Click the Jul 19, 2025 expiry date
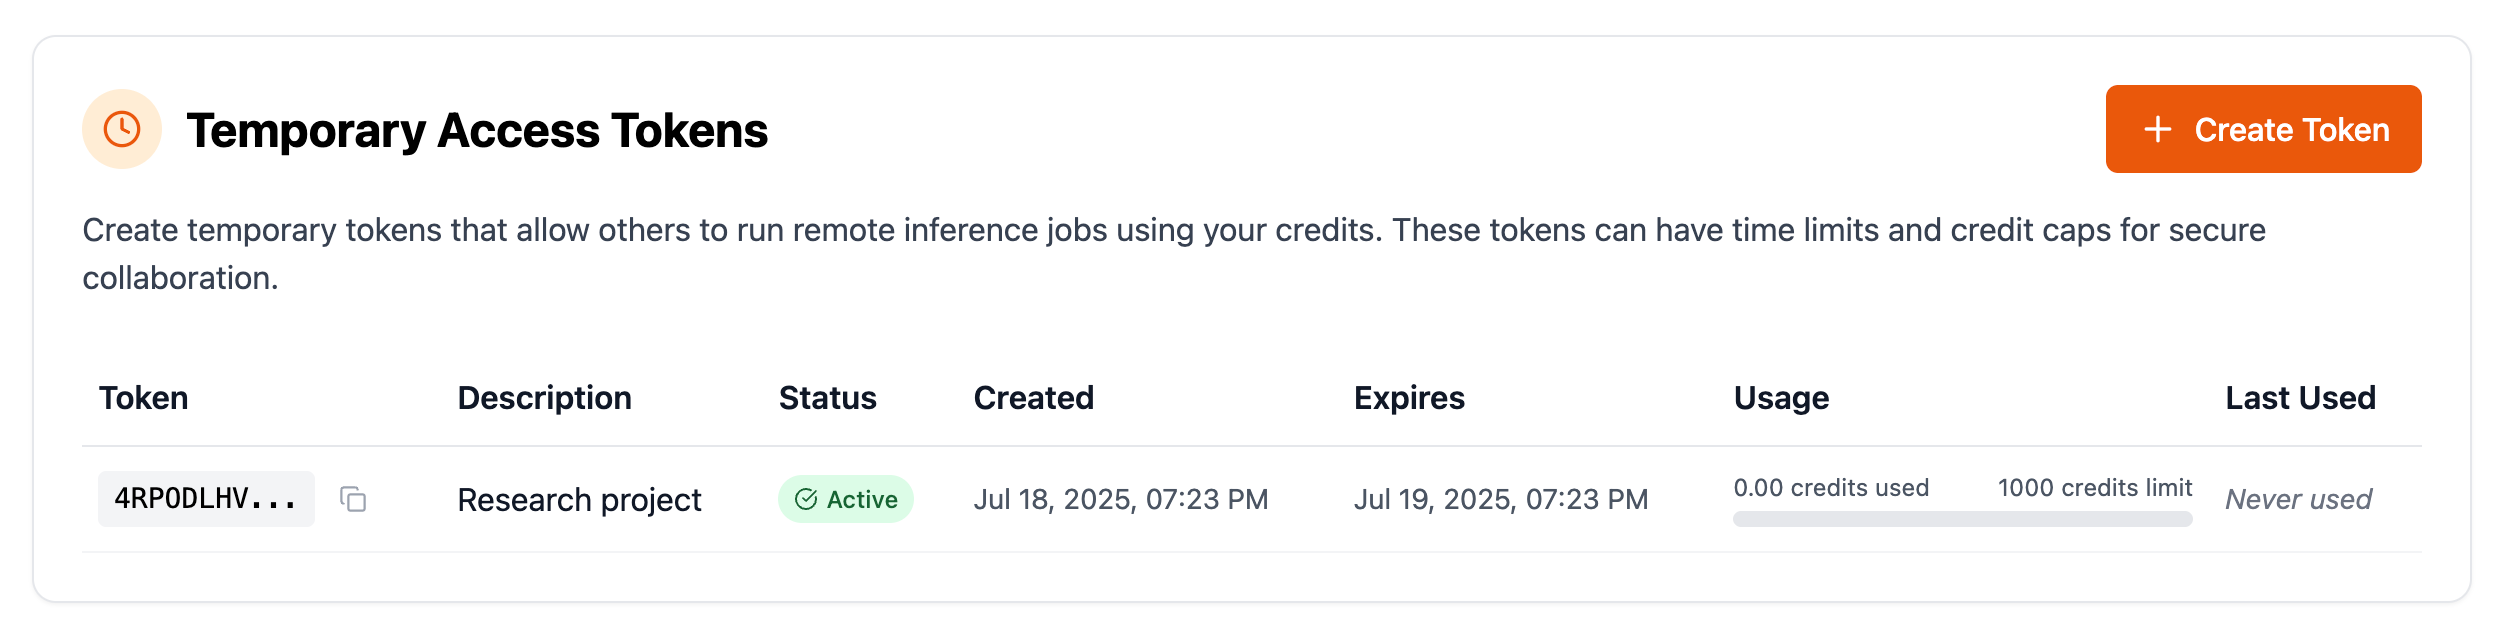Screen dimensions: 2508x640 1501,499
